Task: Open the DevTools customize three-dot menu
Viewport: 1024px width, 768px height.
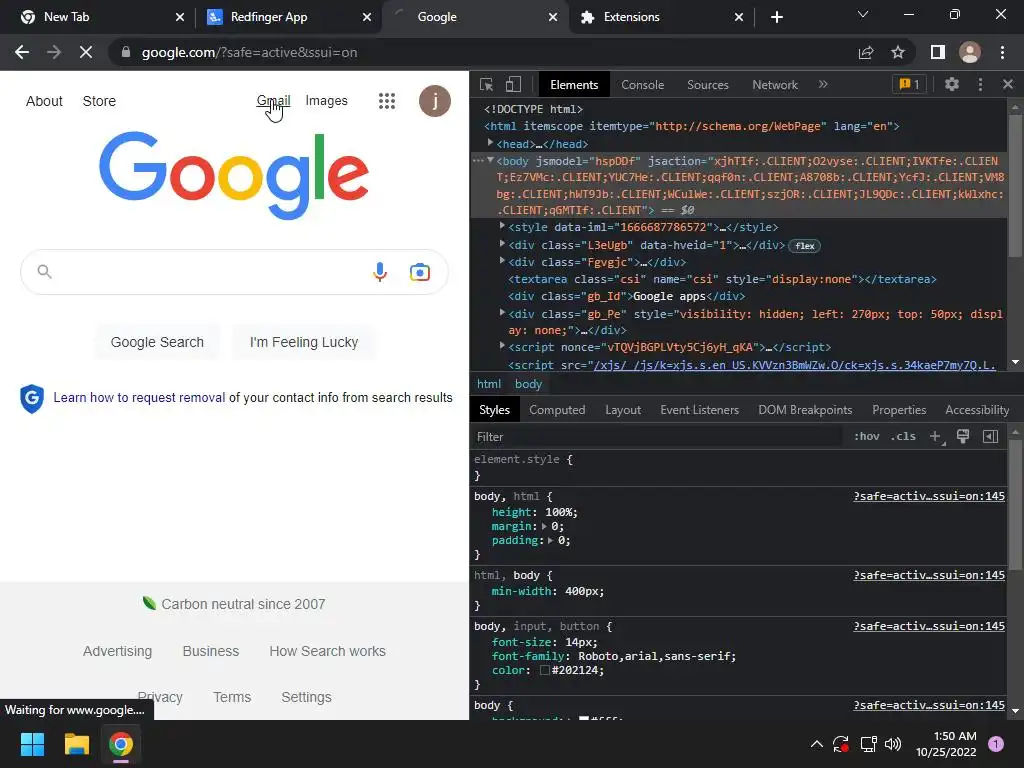Action: [980, 84]
